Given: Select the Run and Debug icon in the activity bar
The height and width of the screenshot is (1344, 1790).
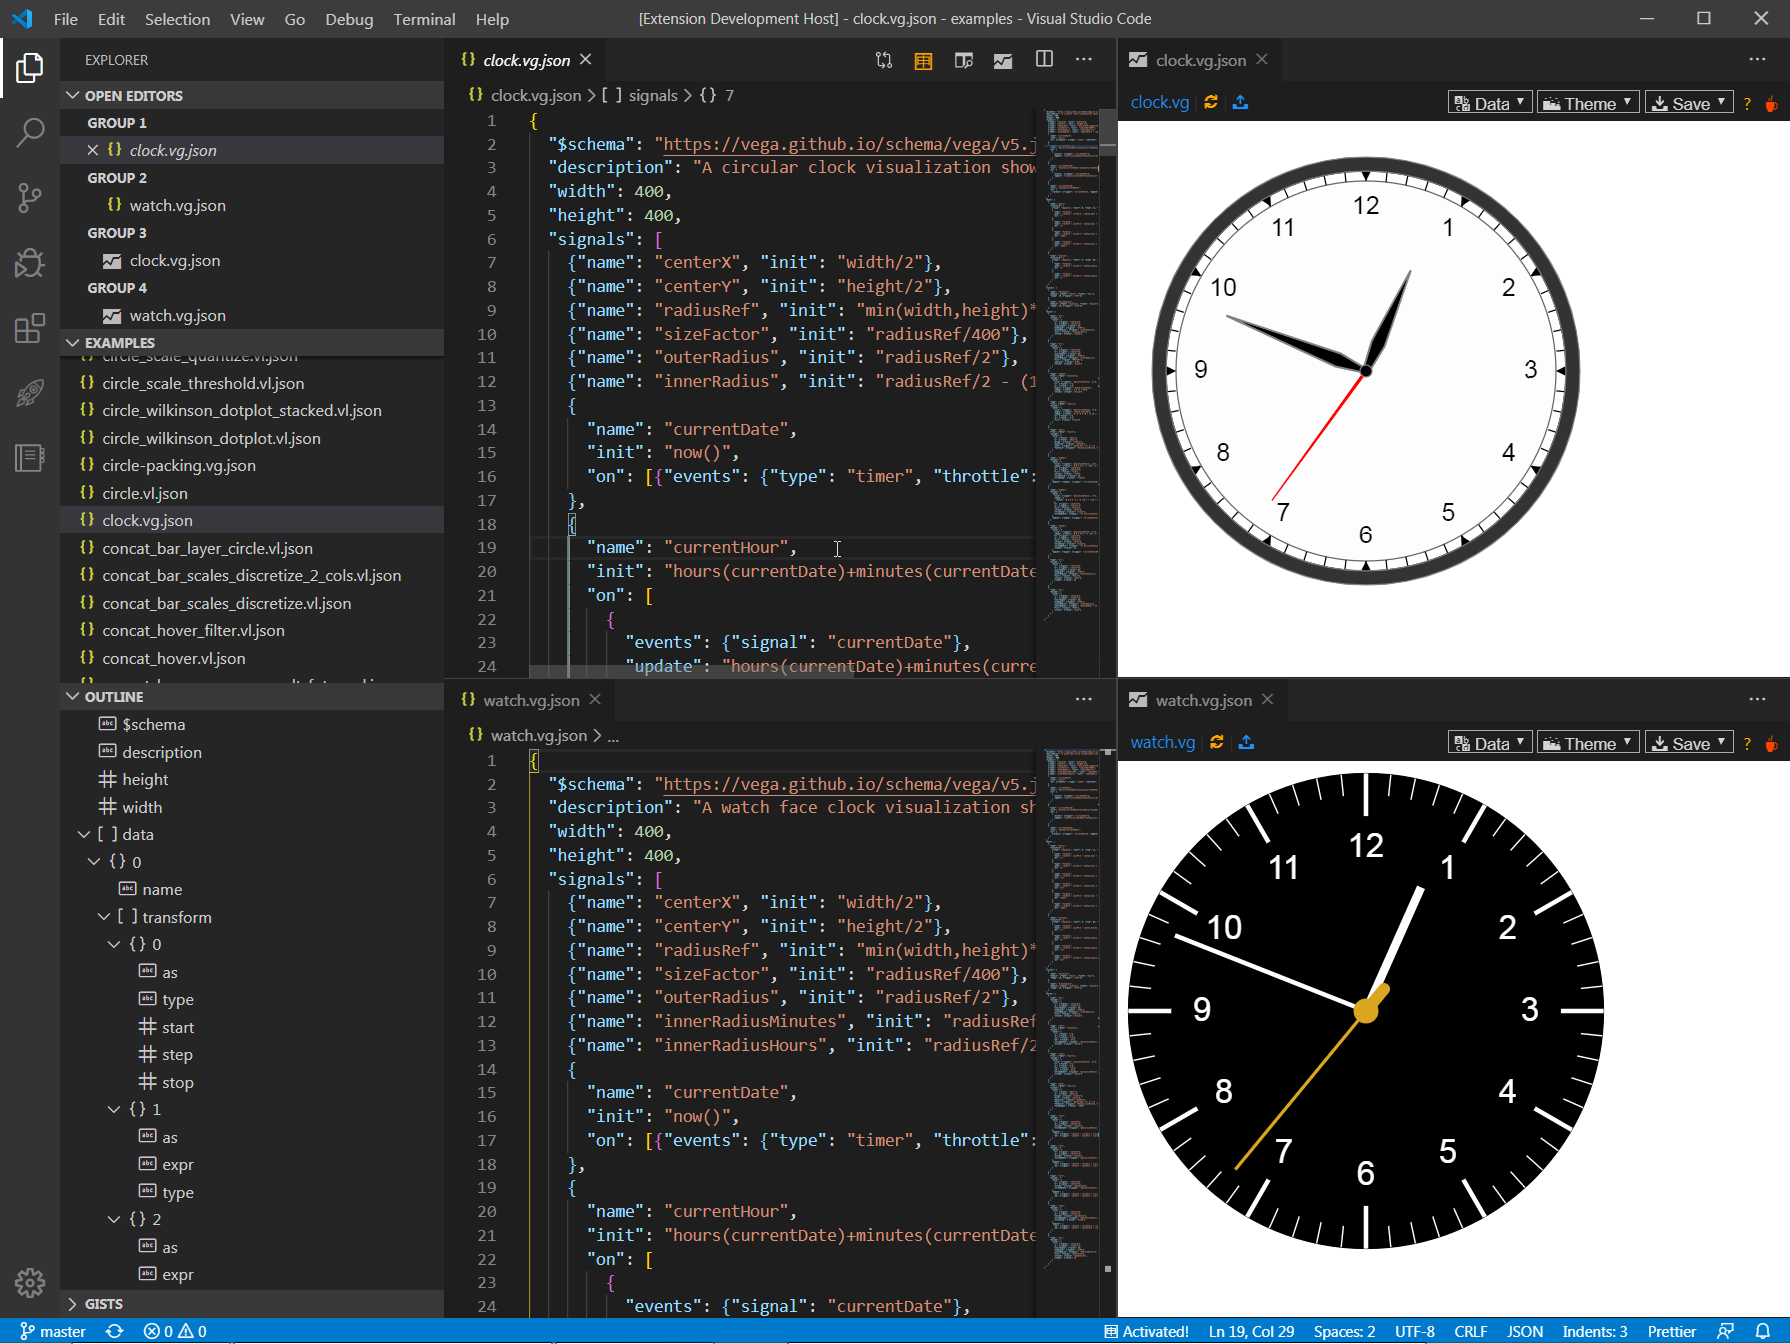Looking at the screenshot, I should pyautogui.click(x=29, y=263).
